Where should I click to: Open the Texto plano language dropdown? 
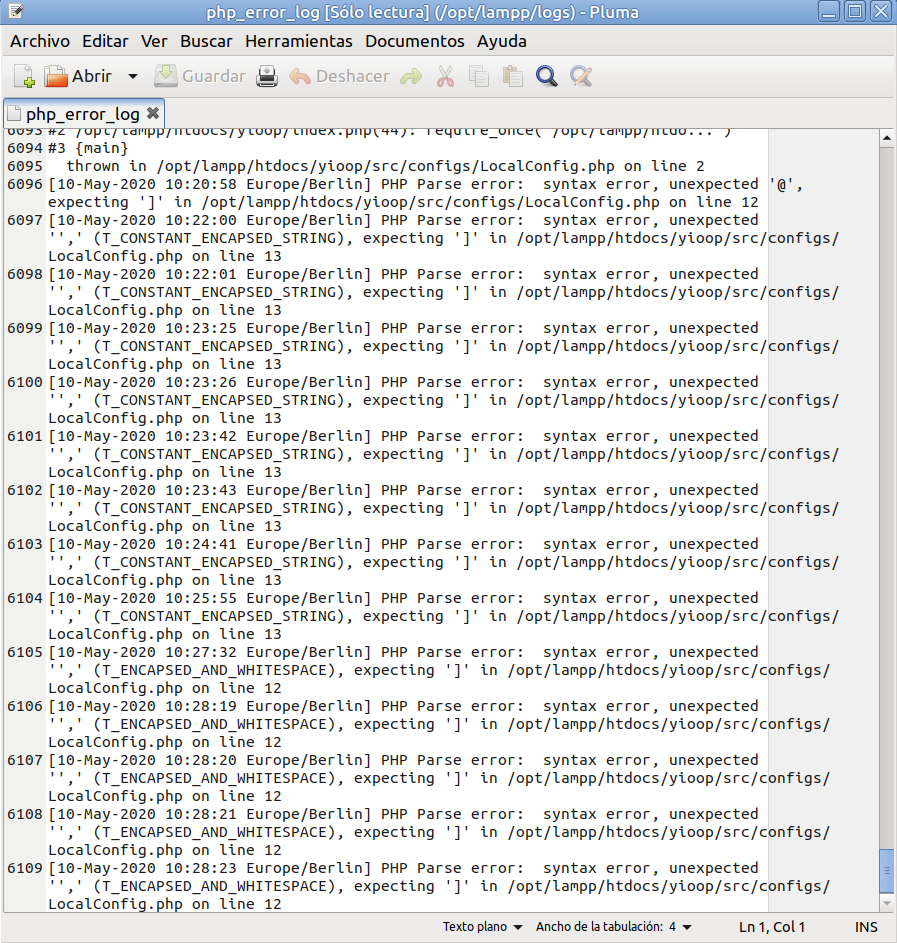pyautogui.click(x=483, y=927)
